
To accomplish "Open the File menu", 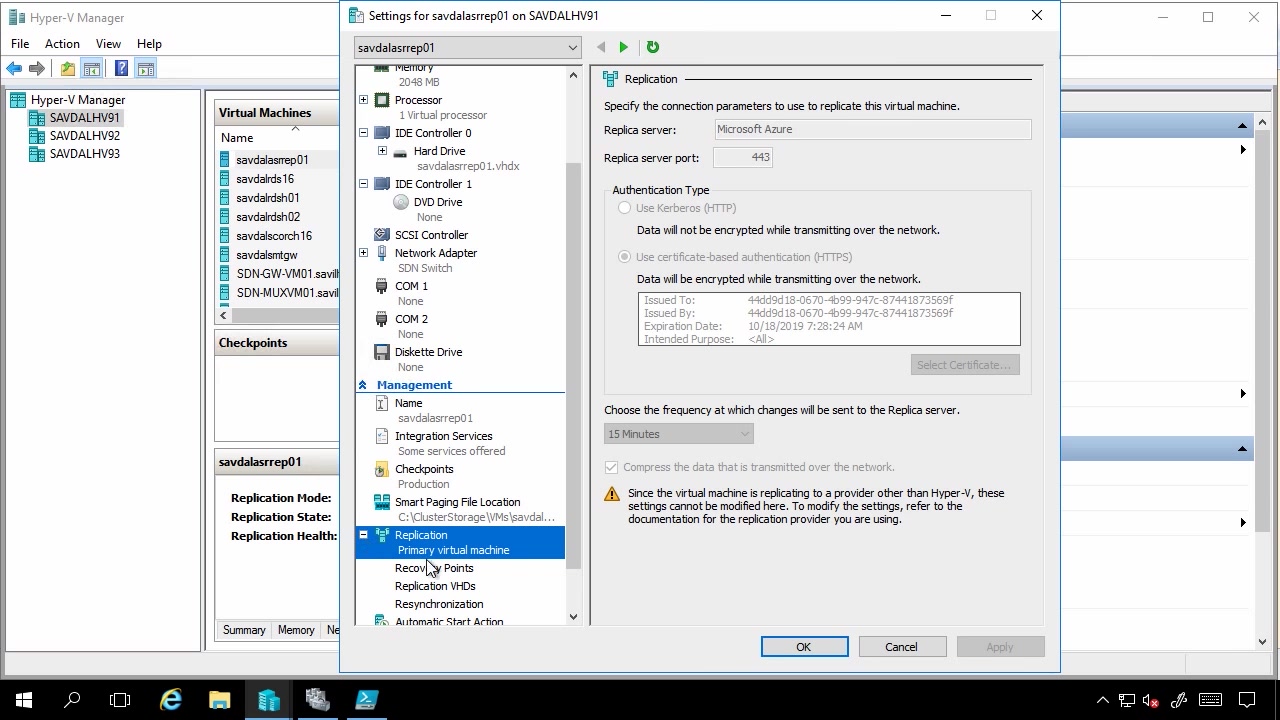I will [20, 44].
